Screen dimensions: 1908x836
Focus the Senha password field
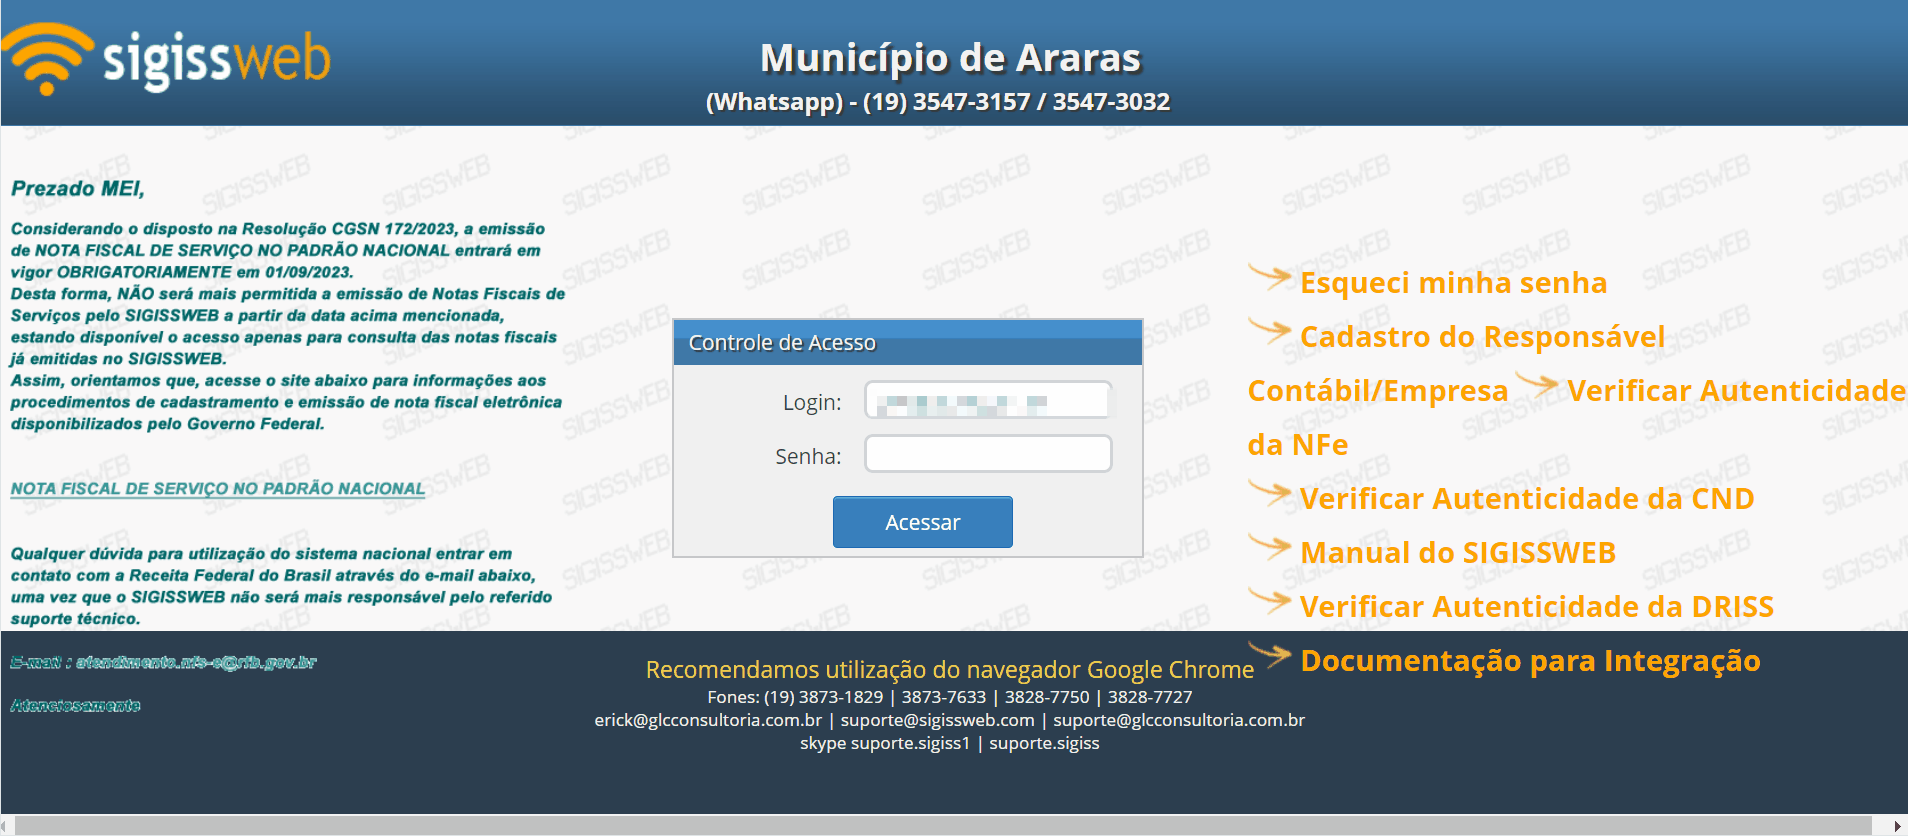[988, 454]
